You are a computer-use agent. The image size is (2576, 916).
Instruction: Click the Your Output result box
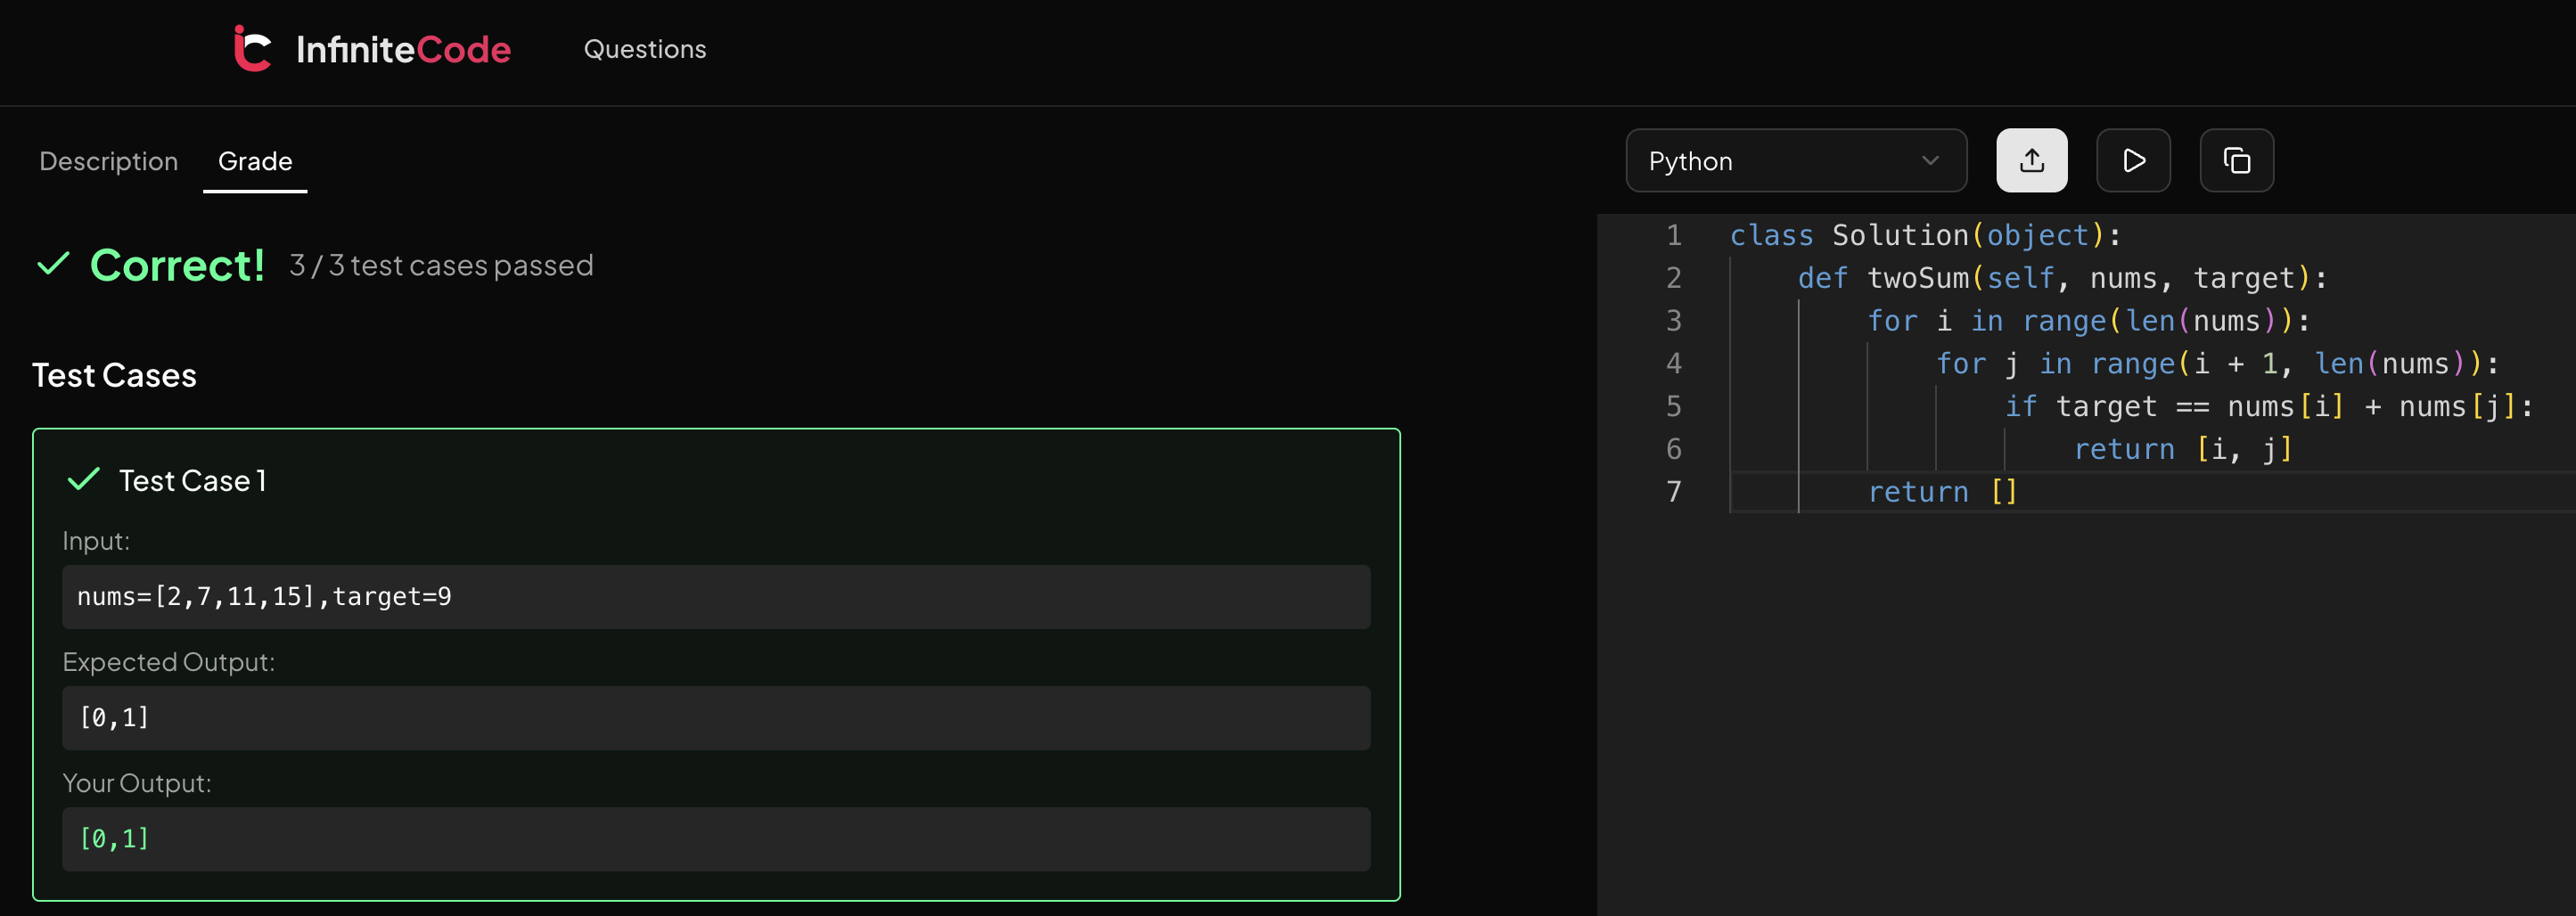[x=715, y=839]
